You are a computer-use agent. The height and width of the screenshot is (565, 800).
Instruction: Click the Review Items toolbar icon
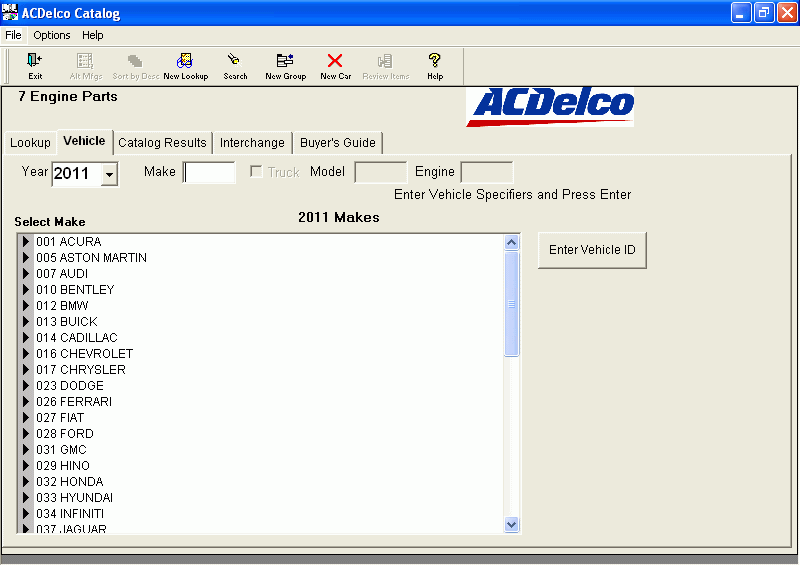tap(385, 62)
